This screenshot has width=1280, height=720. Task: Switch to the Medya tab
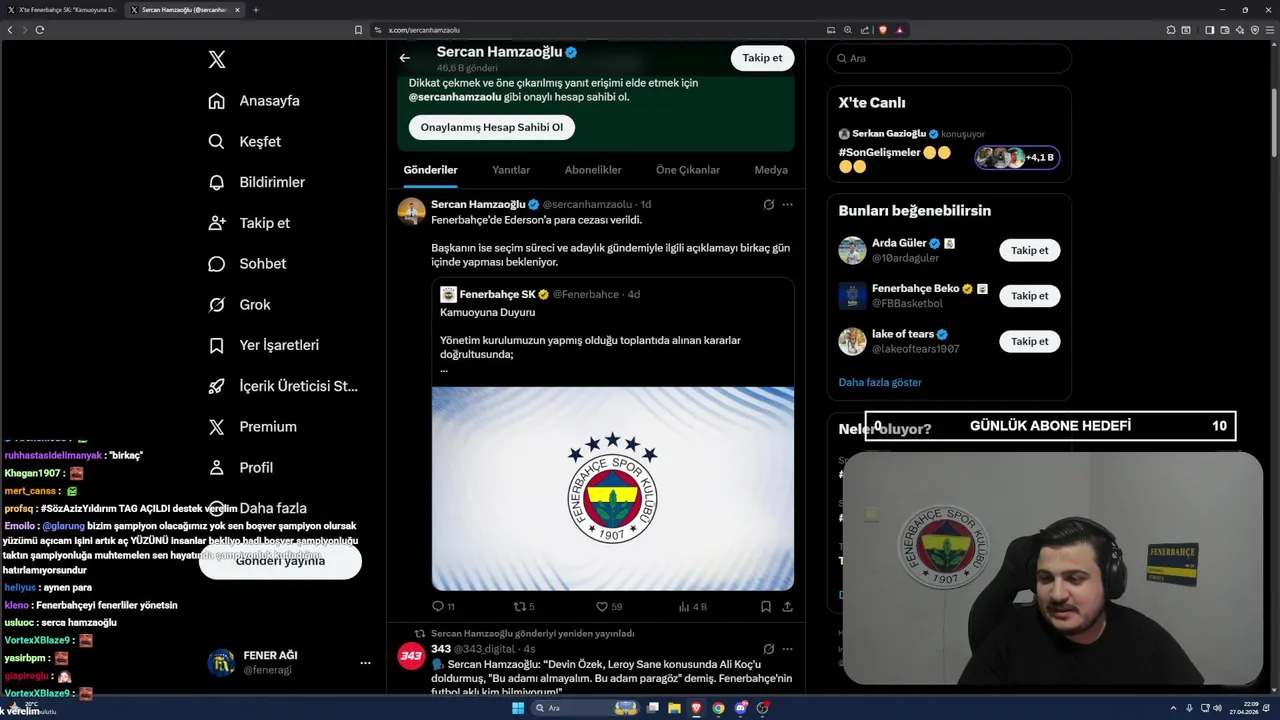tap(771, 170)
